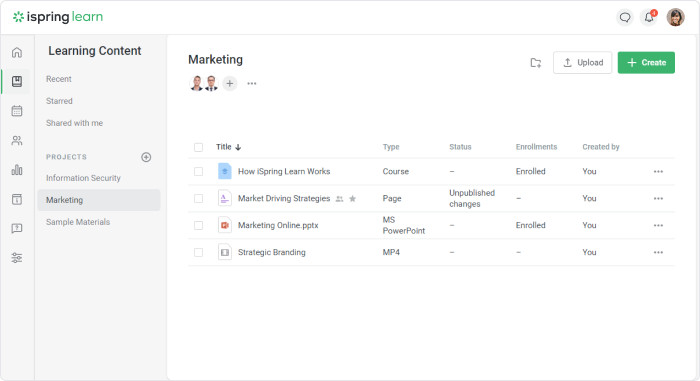700x381 pixels.
Task: Click the MP4 type cell
Action: click(391, 252)
